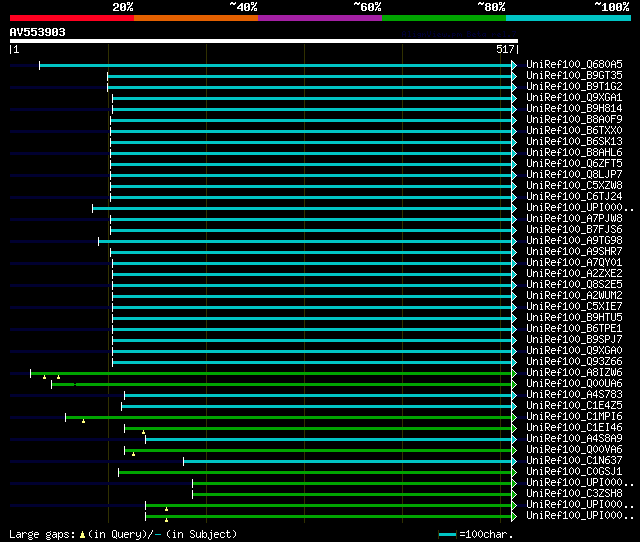
Task: Click the green arrowhead beside the C3ZSH8 label
Action: pyautogui.click(x=514, y=494)
